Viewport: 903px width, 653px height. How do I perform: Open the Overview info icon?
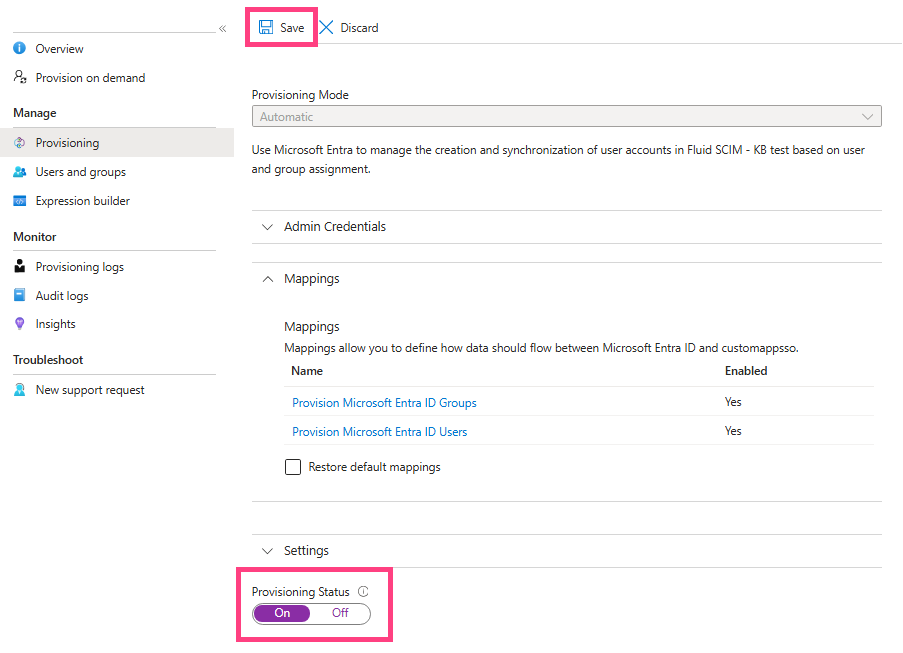click(x=20, y=48)
